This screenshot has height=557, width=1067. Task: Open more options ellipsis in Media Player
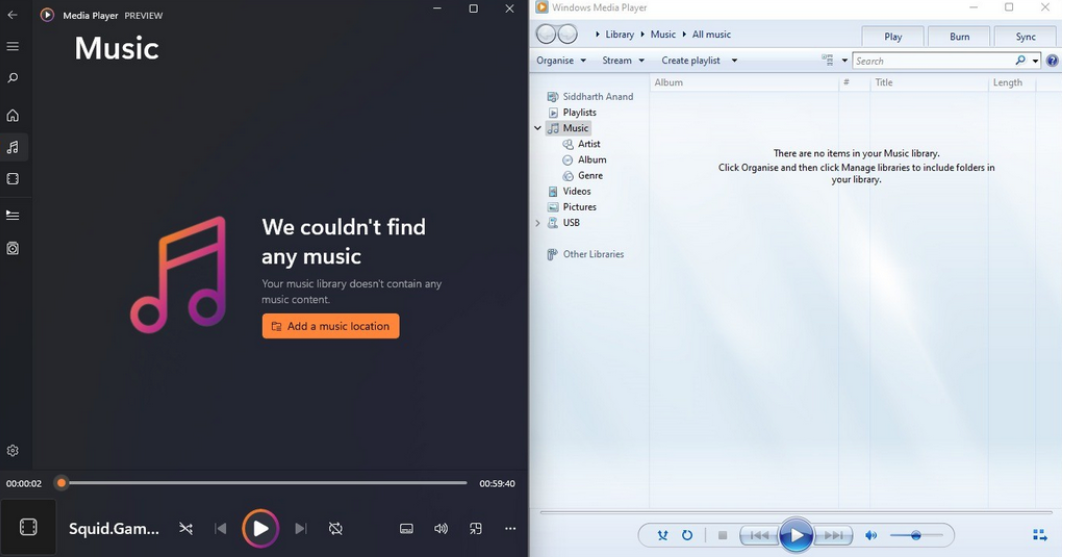(x=510, y=528)
